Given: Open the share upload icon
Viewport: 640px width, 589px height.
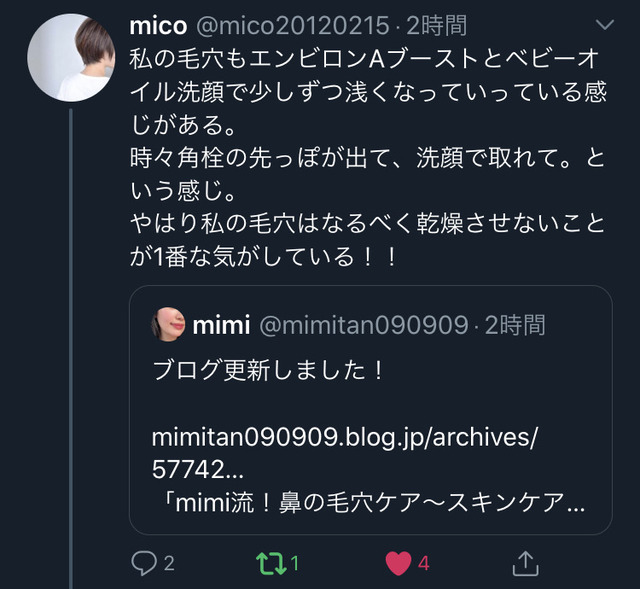Looking at the screenshot, I should 526,563.
